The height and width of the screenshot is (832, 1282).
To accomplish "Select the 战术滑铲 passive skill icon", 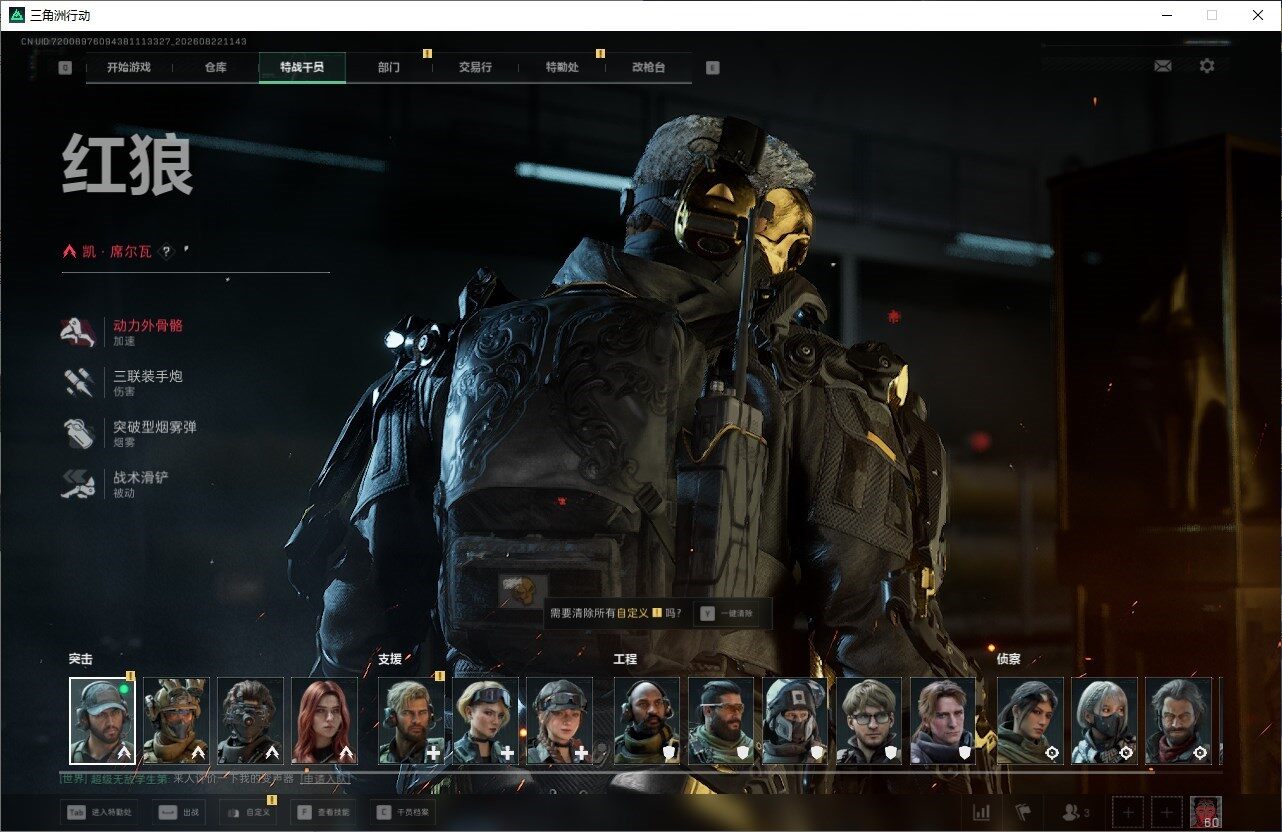I will (80, 485).
